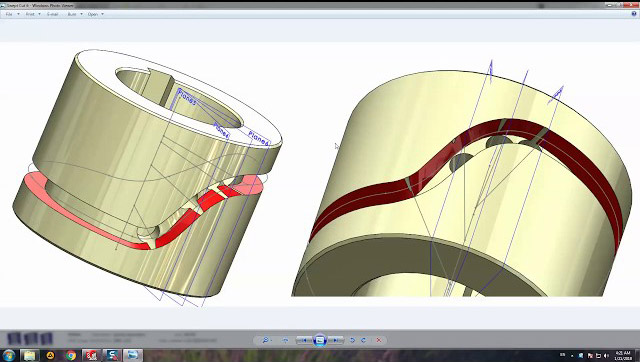
Task: Open the Print dropdown menu
Action: point(33,14)
